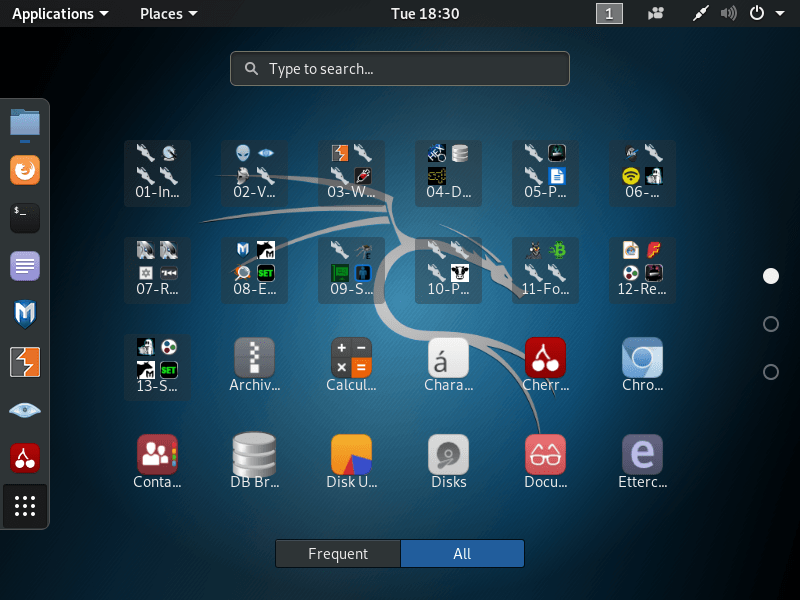Open the Places menu
Image resolution: width=800 pixels, height=600 pixels.
[x=168, y=13]
